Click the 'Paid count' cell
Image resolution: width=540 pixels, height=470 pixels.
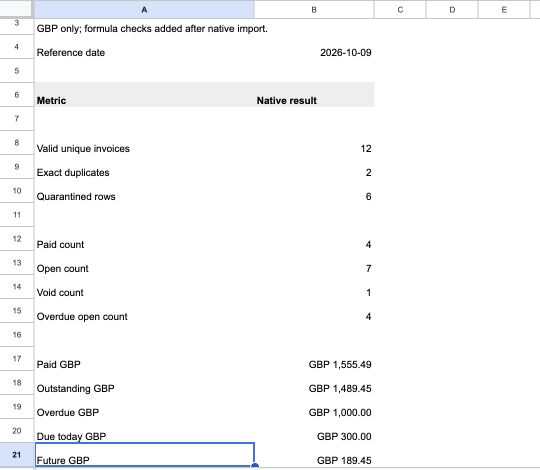144,239
